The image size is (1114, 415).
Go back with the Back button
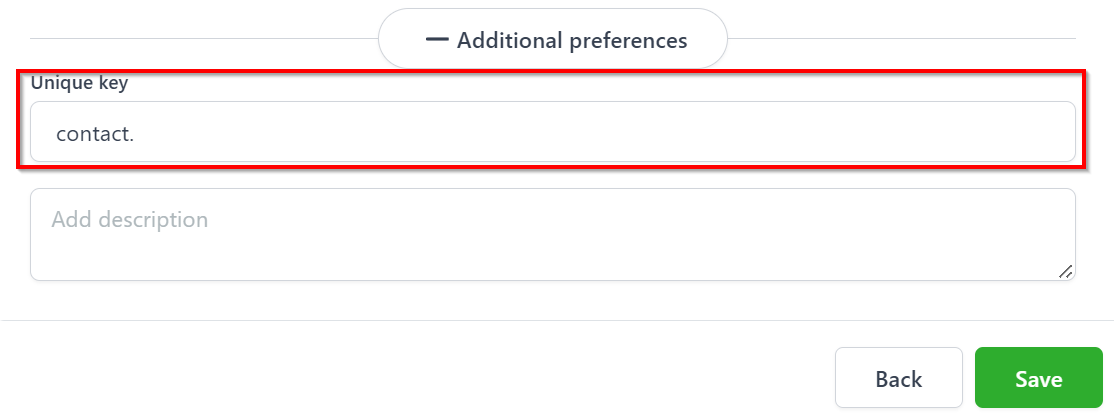coord(898,379)
